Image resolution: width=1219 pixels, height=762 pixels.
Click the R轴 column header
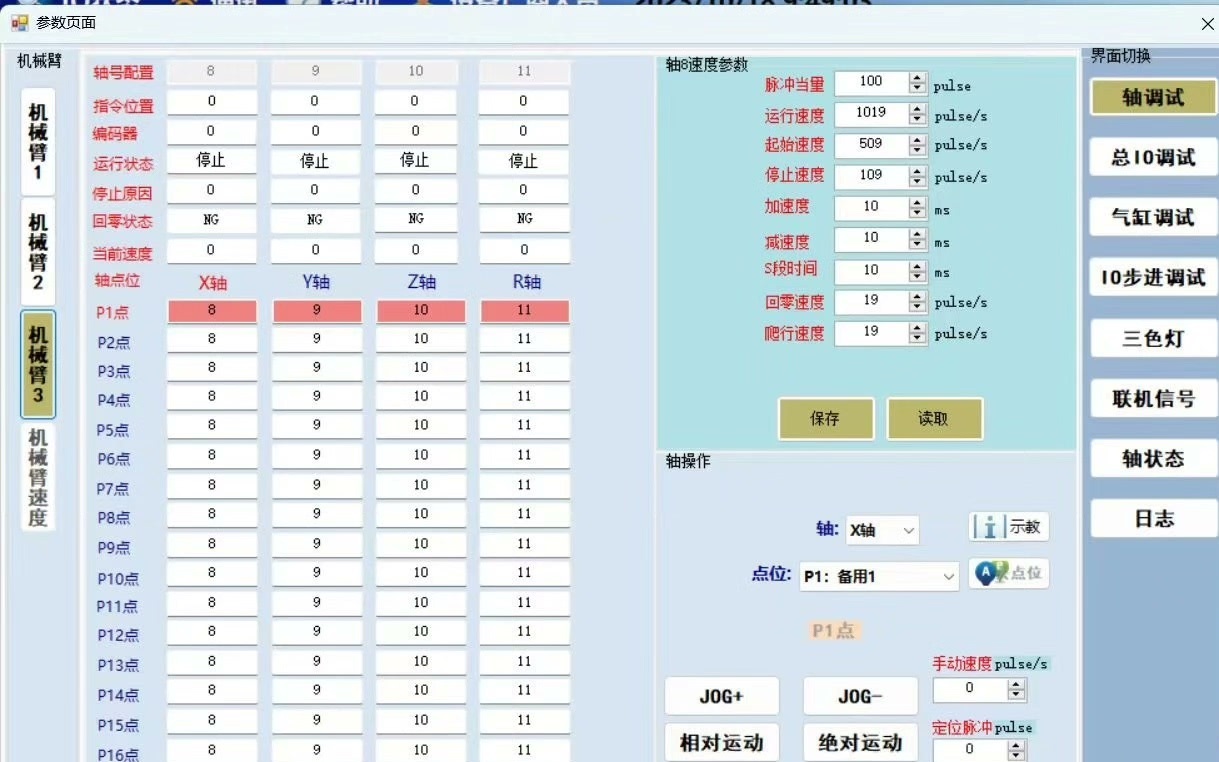coord(525,283)
